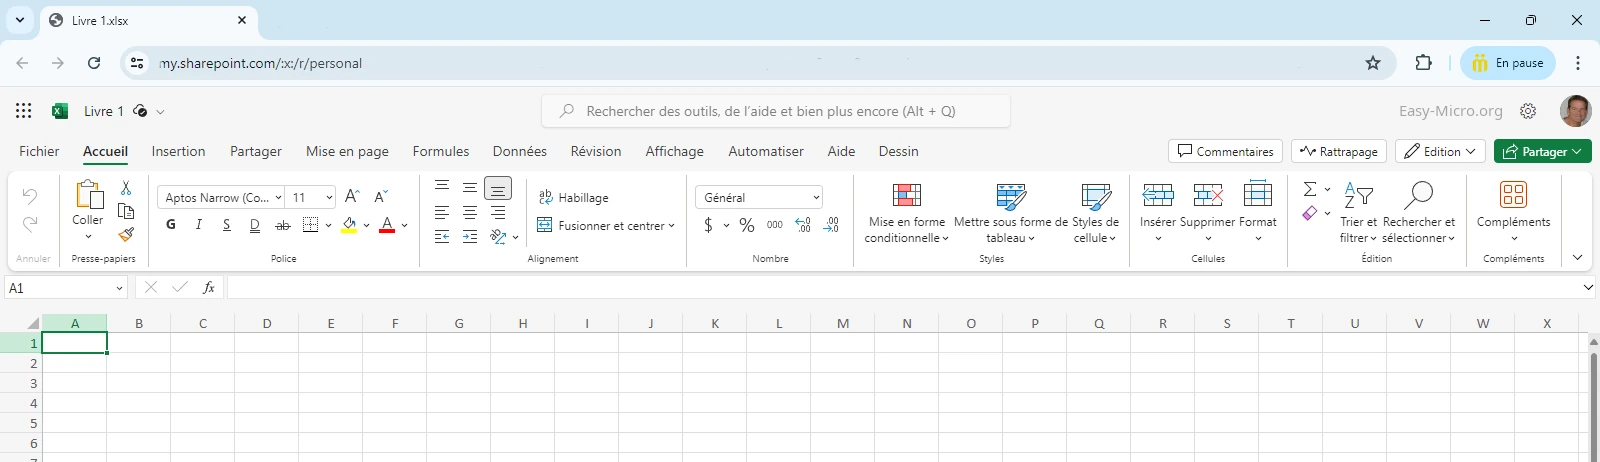Toggle top vertical alignment
Viewport: 1600px width, 462px height.
pyautogui.click(x=442, y=186)
